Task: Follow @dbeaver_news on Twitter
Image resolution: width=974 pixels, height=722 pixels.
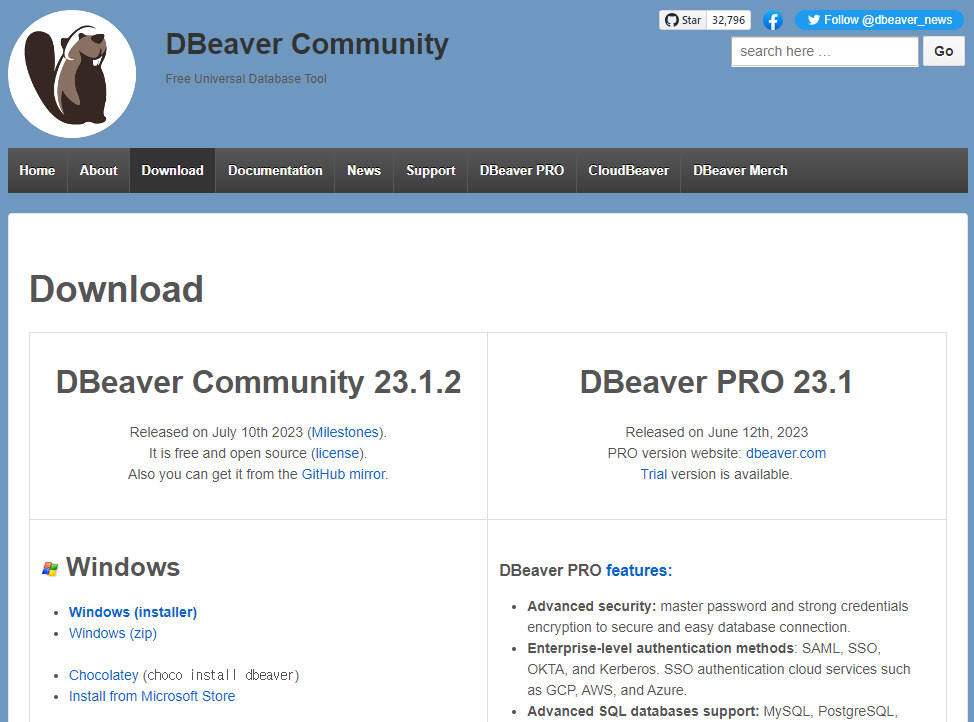Action: (x=879, y=20)
